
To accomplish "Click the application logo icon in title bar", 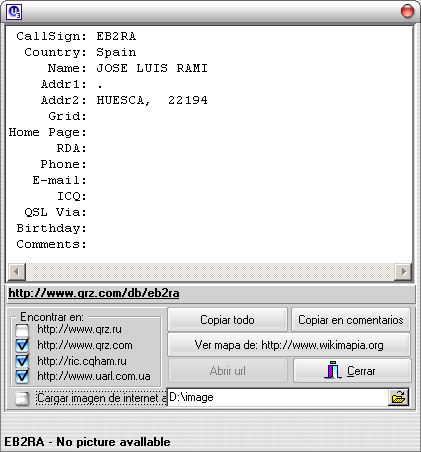I will (x=14, y=12).
